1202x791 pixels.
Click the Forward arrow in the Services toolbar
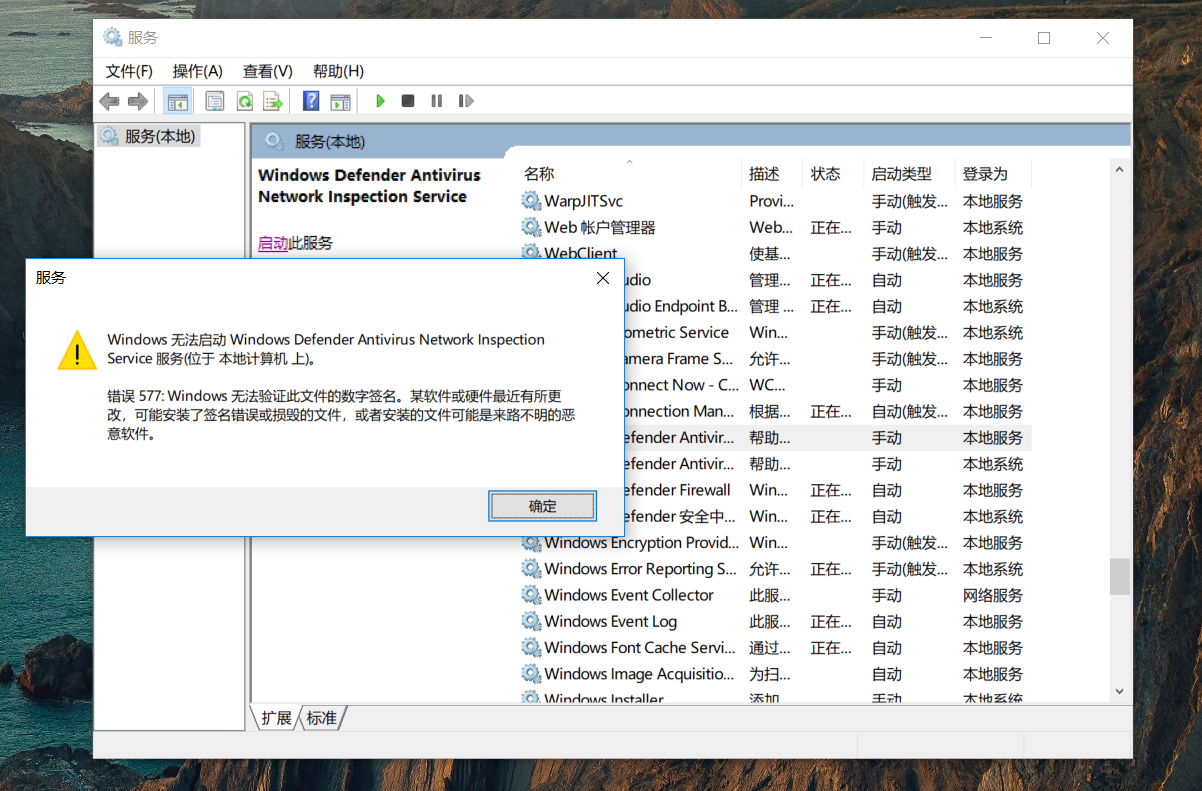[x=138, y=101]
